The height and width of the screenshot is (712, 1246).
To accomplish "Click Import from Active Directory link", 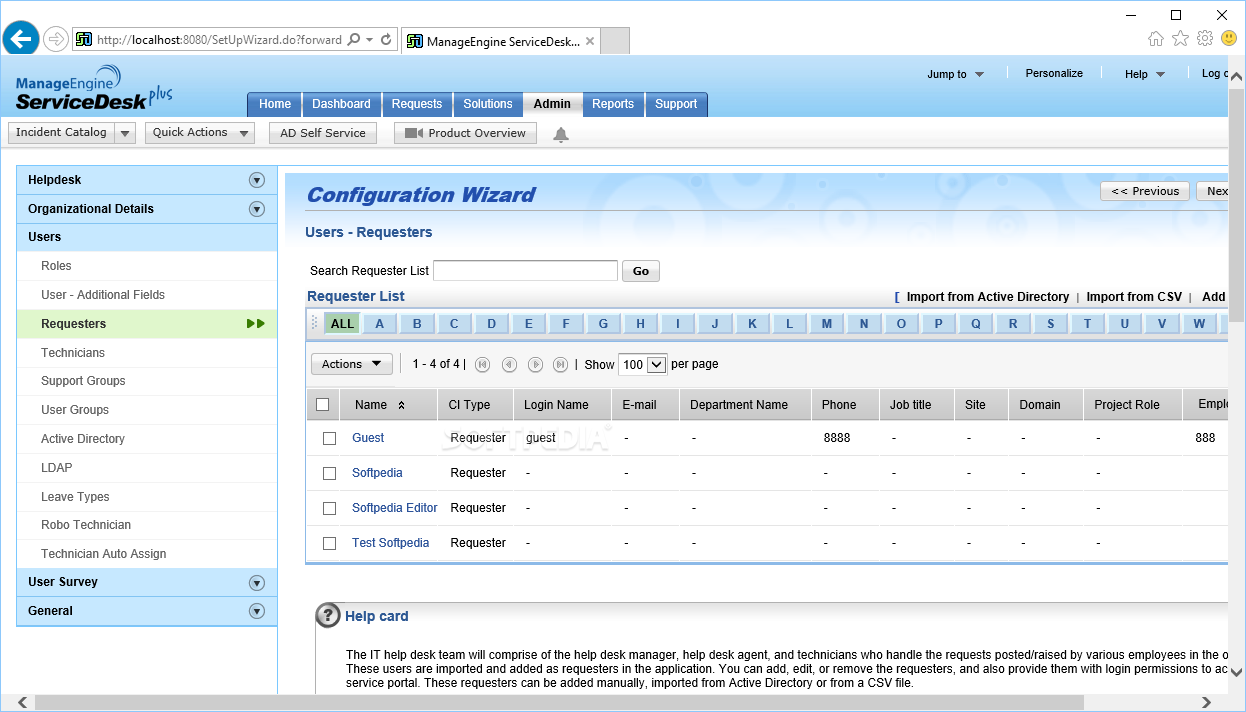I will coord(988,297).
